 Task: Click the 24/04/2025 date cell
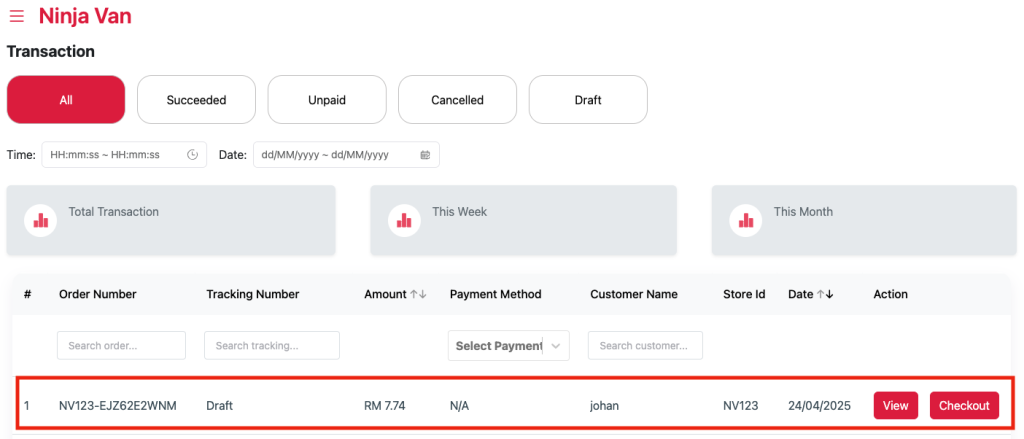pos(820,406)
